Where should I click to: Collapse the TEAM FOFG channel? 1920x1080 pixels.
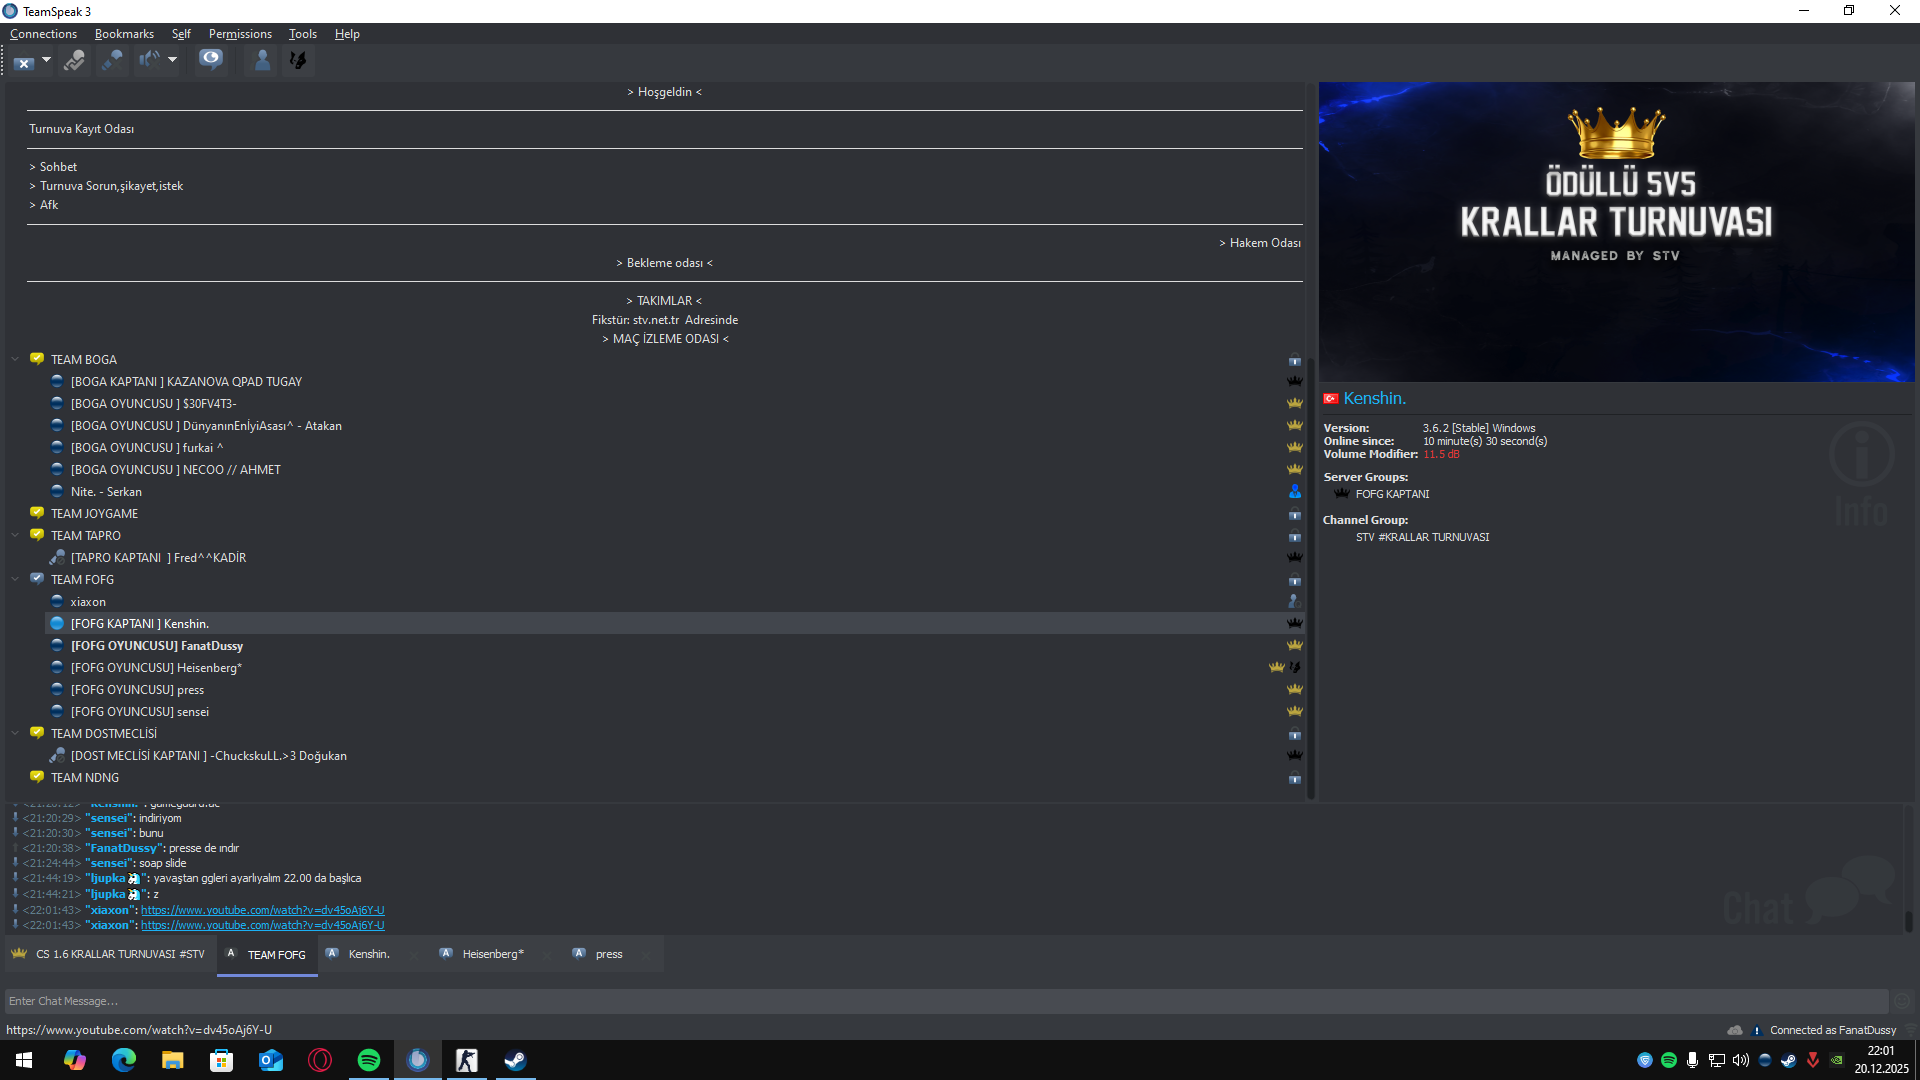(x=15, y=579)
